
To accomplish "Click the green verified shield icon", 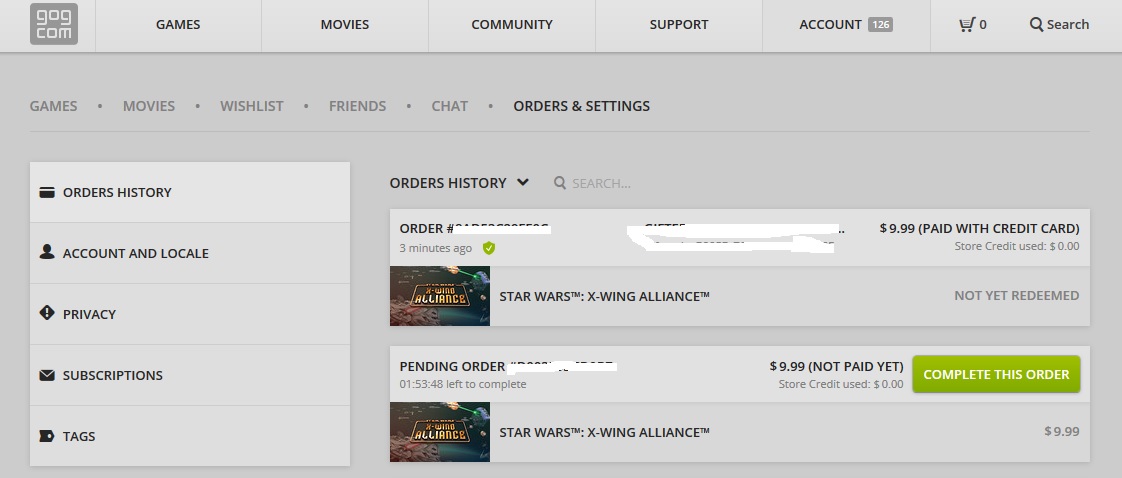I will [x=489, y=248].
